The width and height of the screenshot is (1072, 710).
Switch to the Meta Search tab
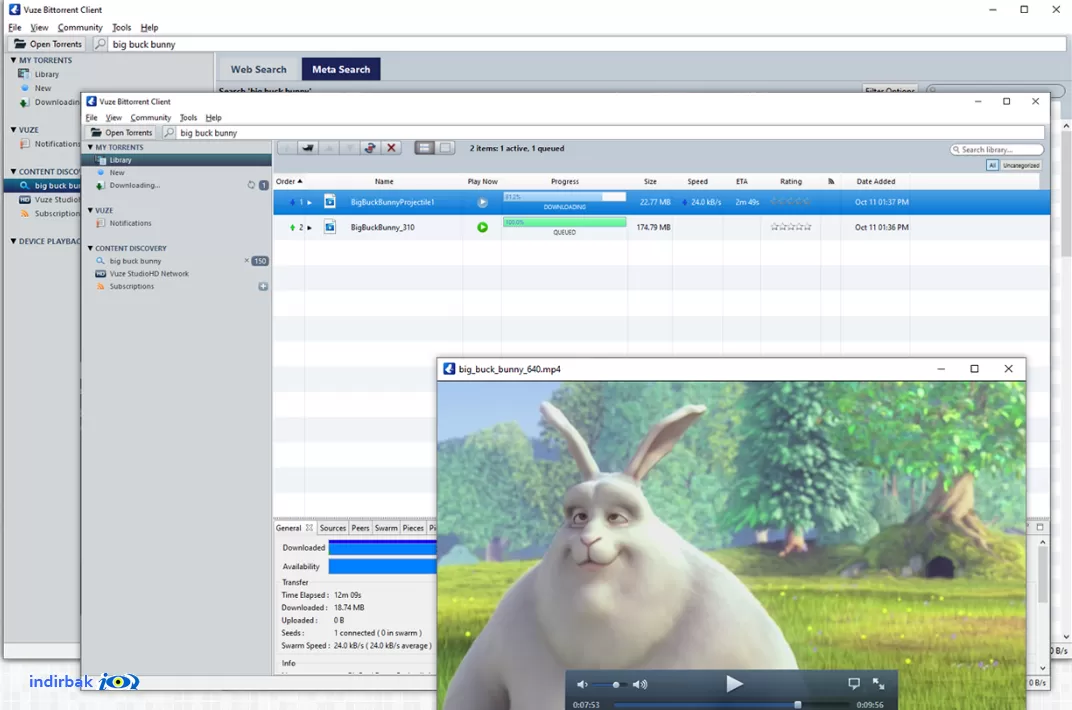click(341, 69)
